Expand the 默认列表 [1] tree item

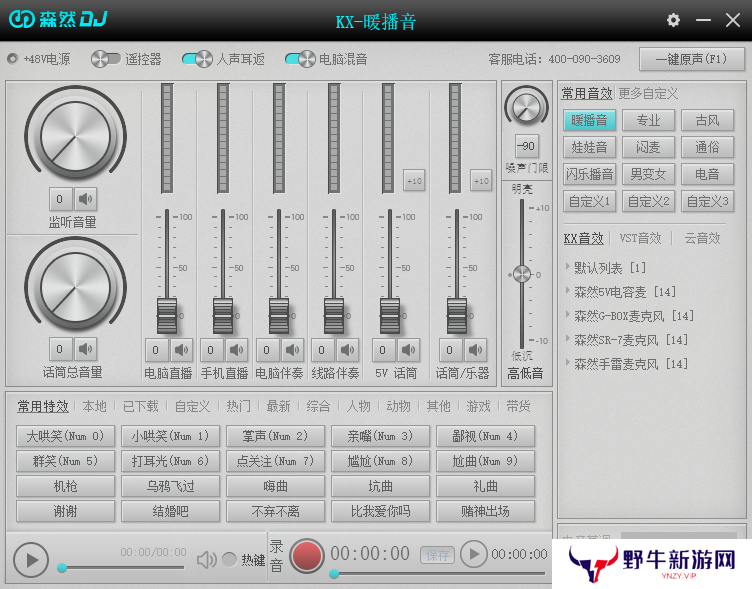click(x=568, y=266)
